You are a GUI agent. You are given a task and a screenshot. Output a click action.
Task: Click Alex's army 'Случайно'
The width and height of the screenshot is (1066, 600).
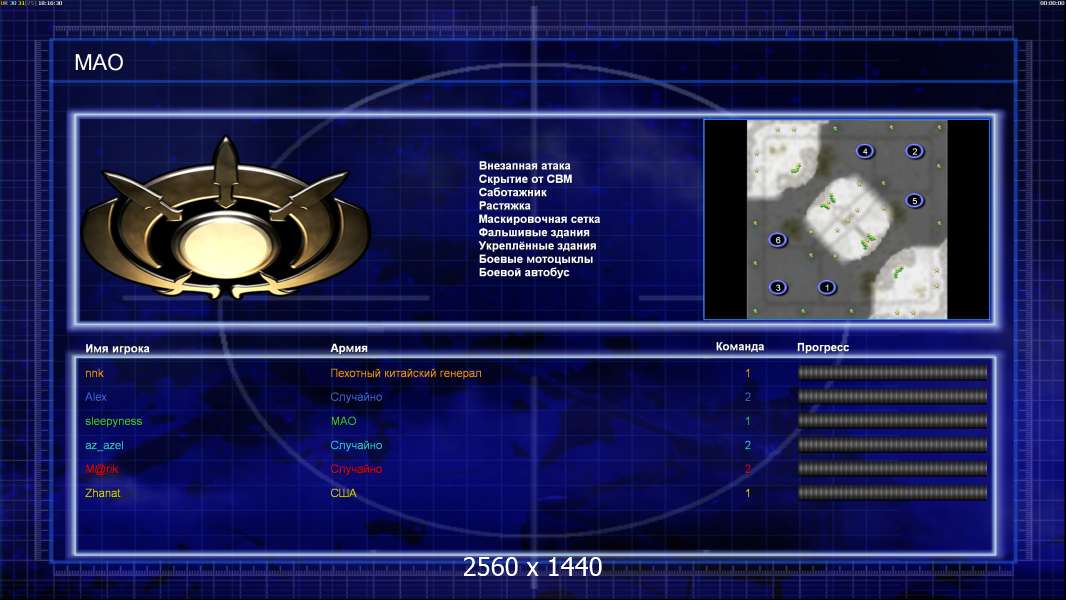tap(356, 397)
